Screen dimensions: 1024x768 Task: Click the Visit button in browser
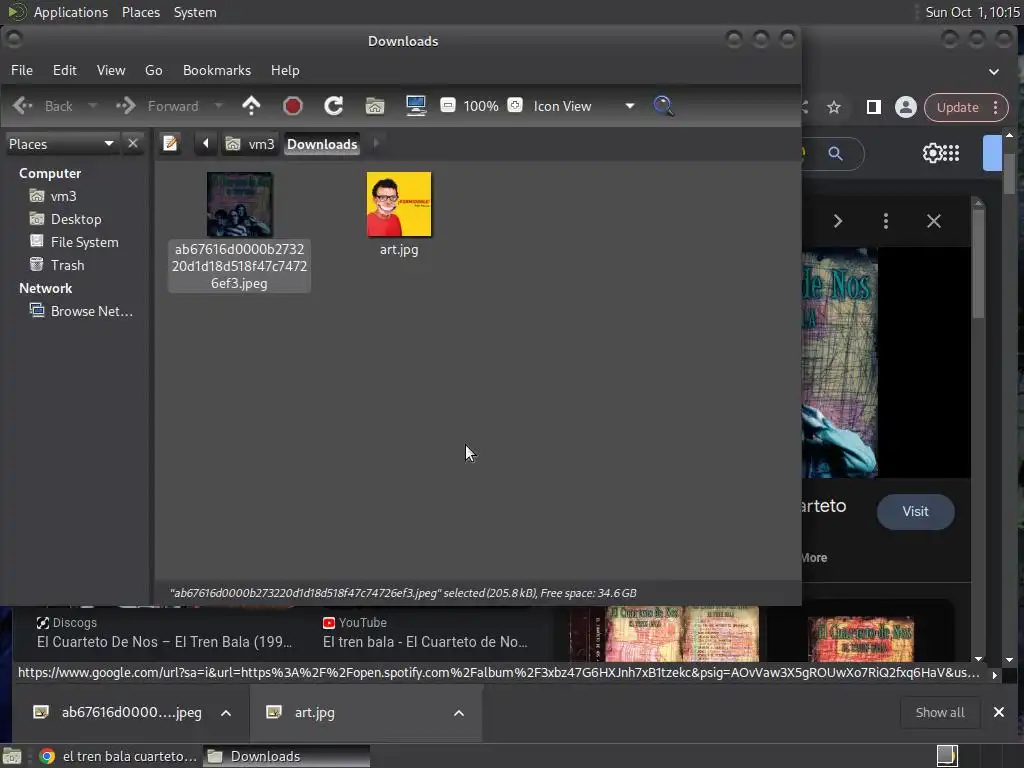coord(916,511)
